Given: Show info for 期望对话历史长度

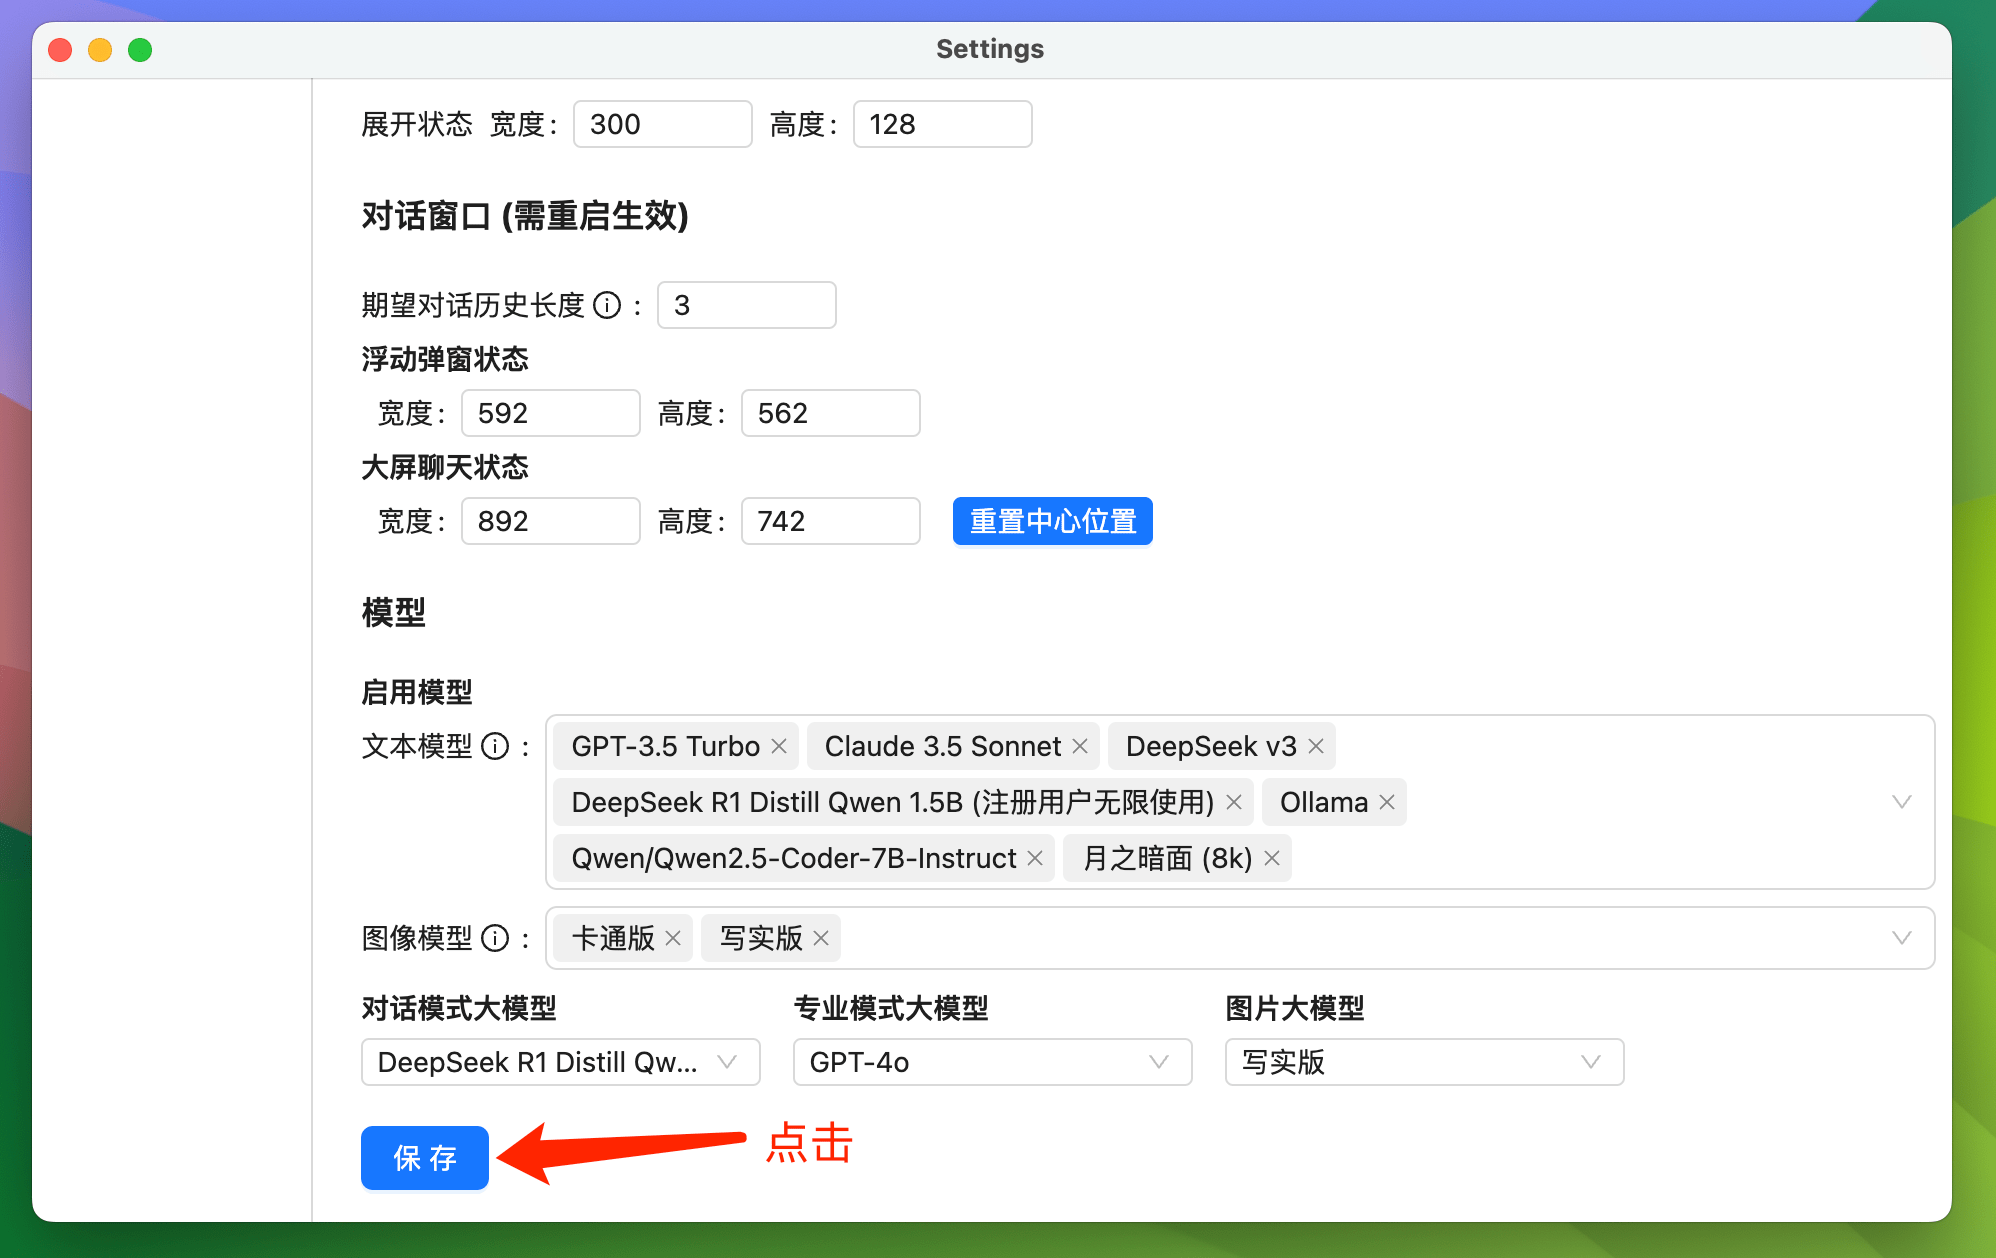Looking at the screenshot, I should (607, 305).
